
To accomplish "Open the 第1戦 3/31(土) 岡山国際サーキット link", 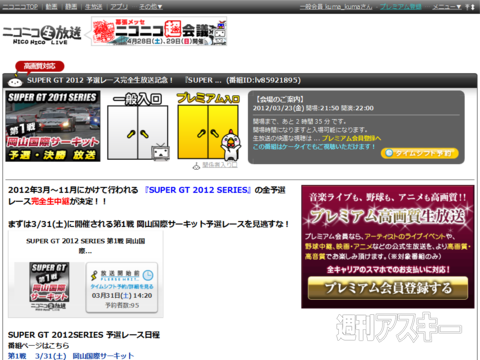I will pyautogui.click(x=71, y=356).
